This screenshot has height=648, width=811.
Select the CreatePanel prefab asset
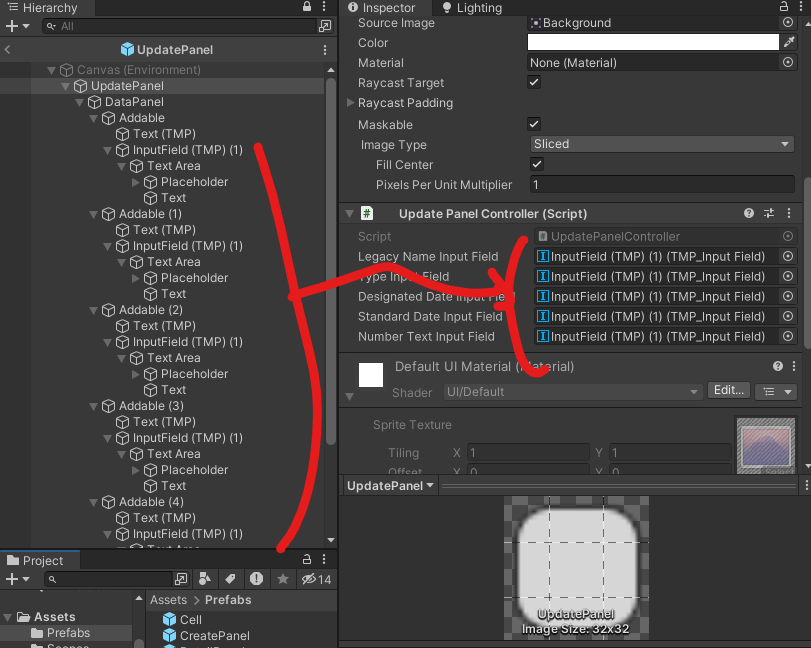214,636
